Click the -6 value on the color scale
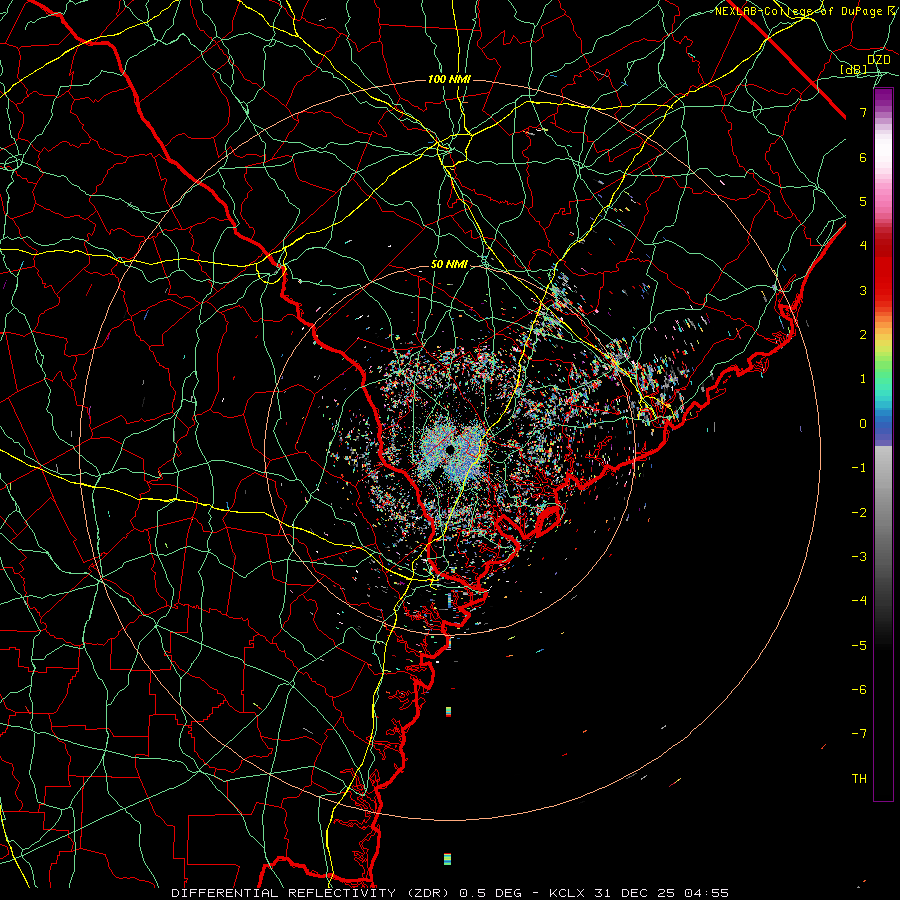The height and width of the screenshot is (900, 900). click(x=859, y=689)
